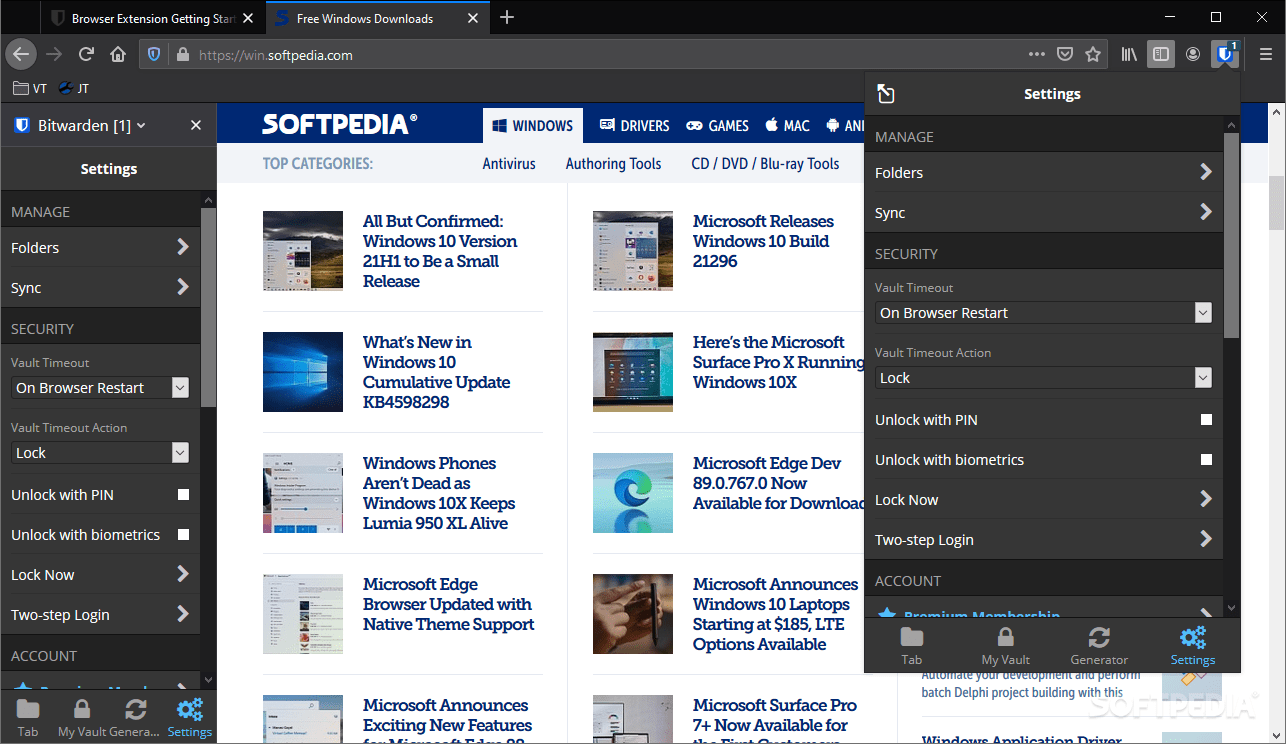Click the Firefox account profile icon
This screenshot has width=1286, height=744.
click(1193, 54)
